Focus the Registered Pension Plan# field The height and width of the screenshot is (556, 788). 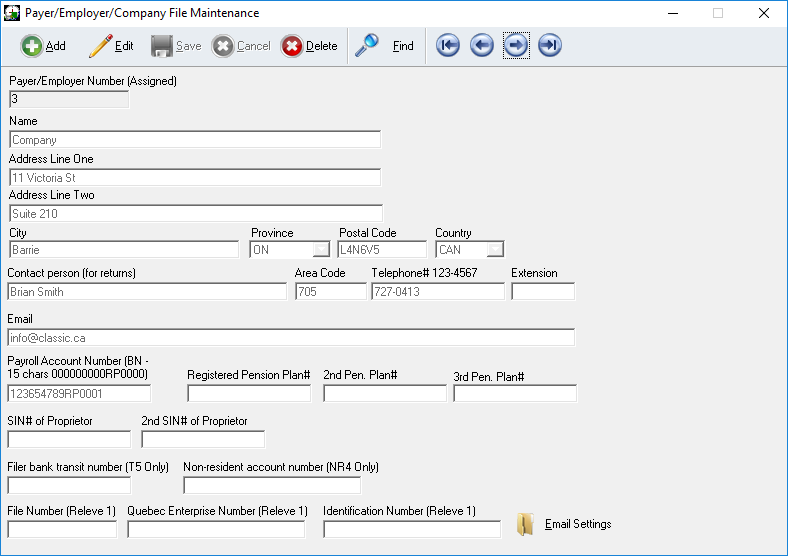[248, 394]
